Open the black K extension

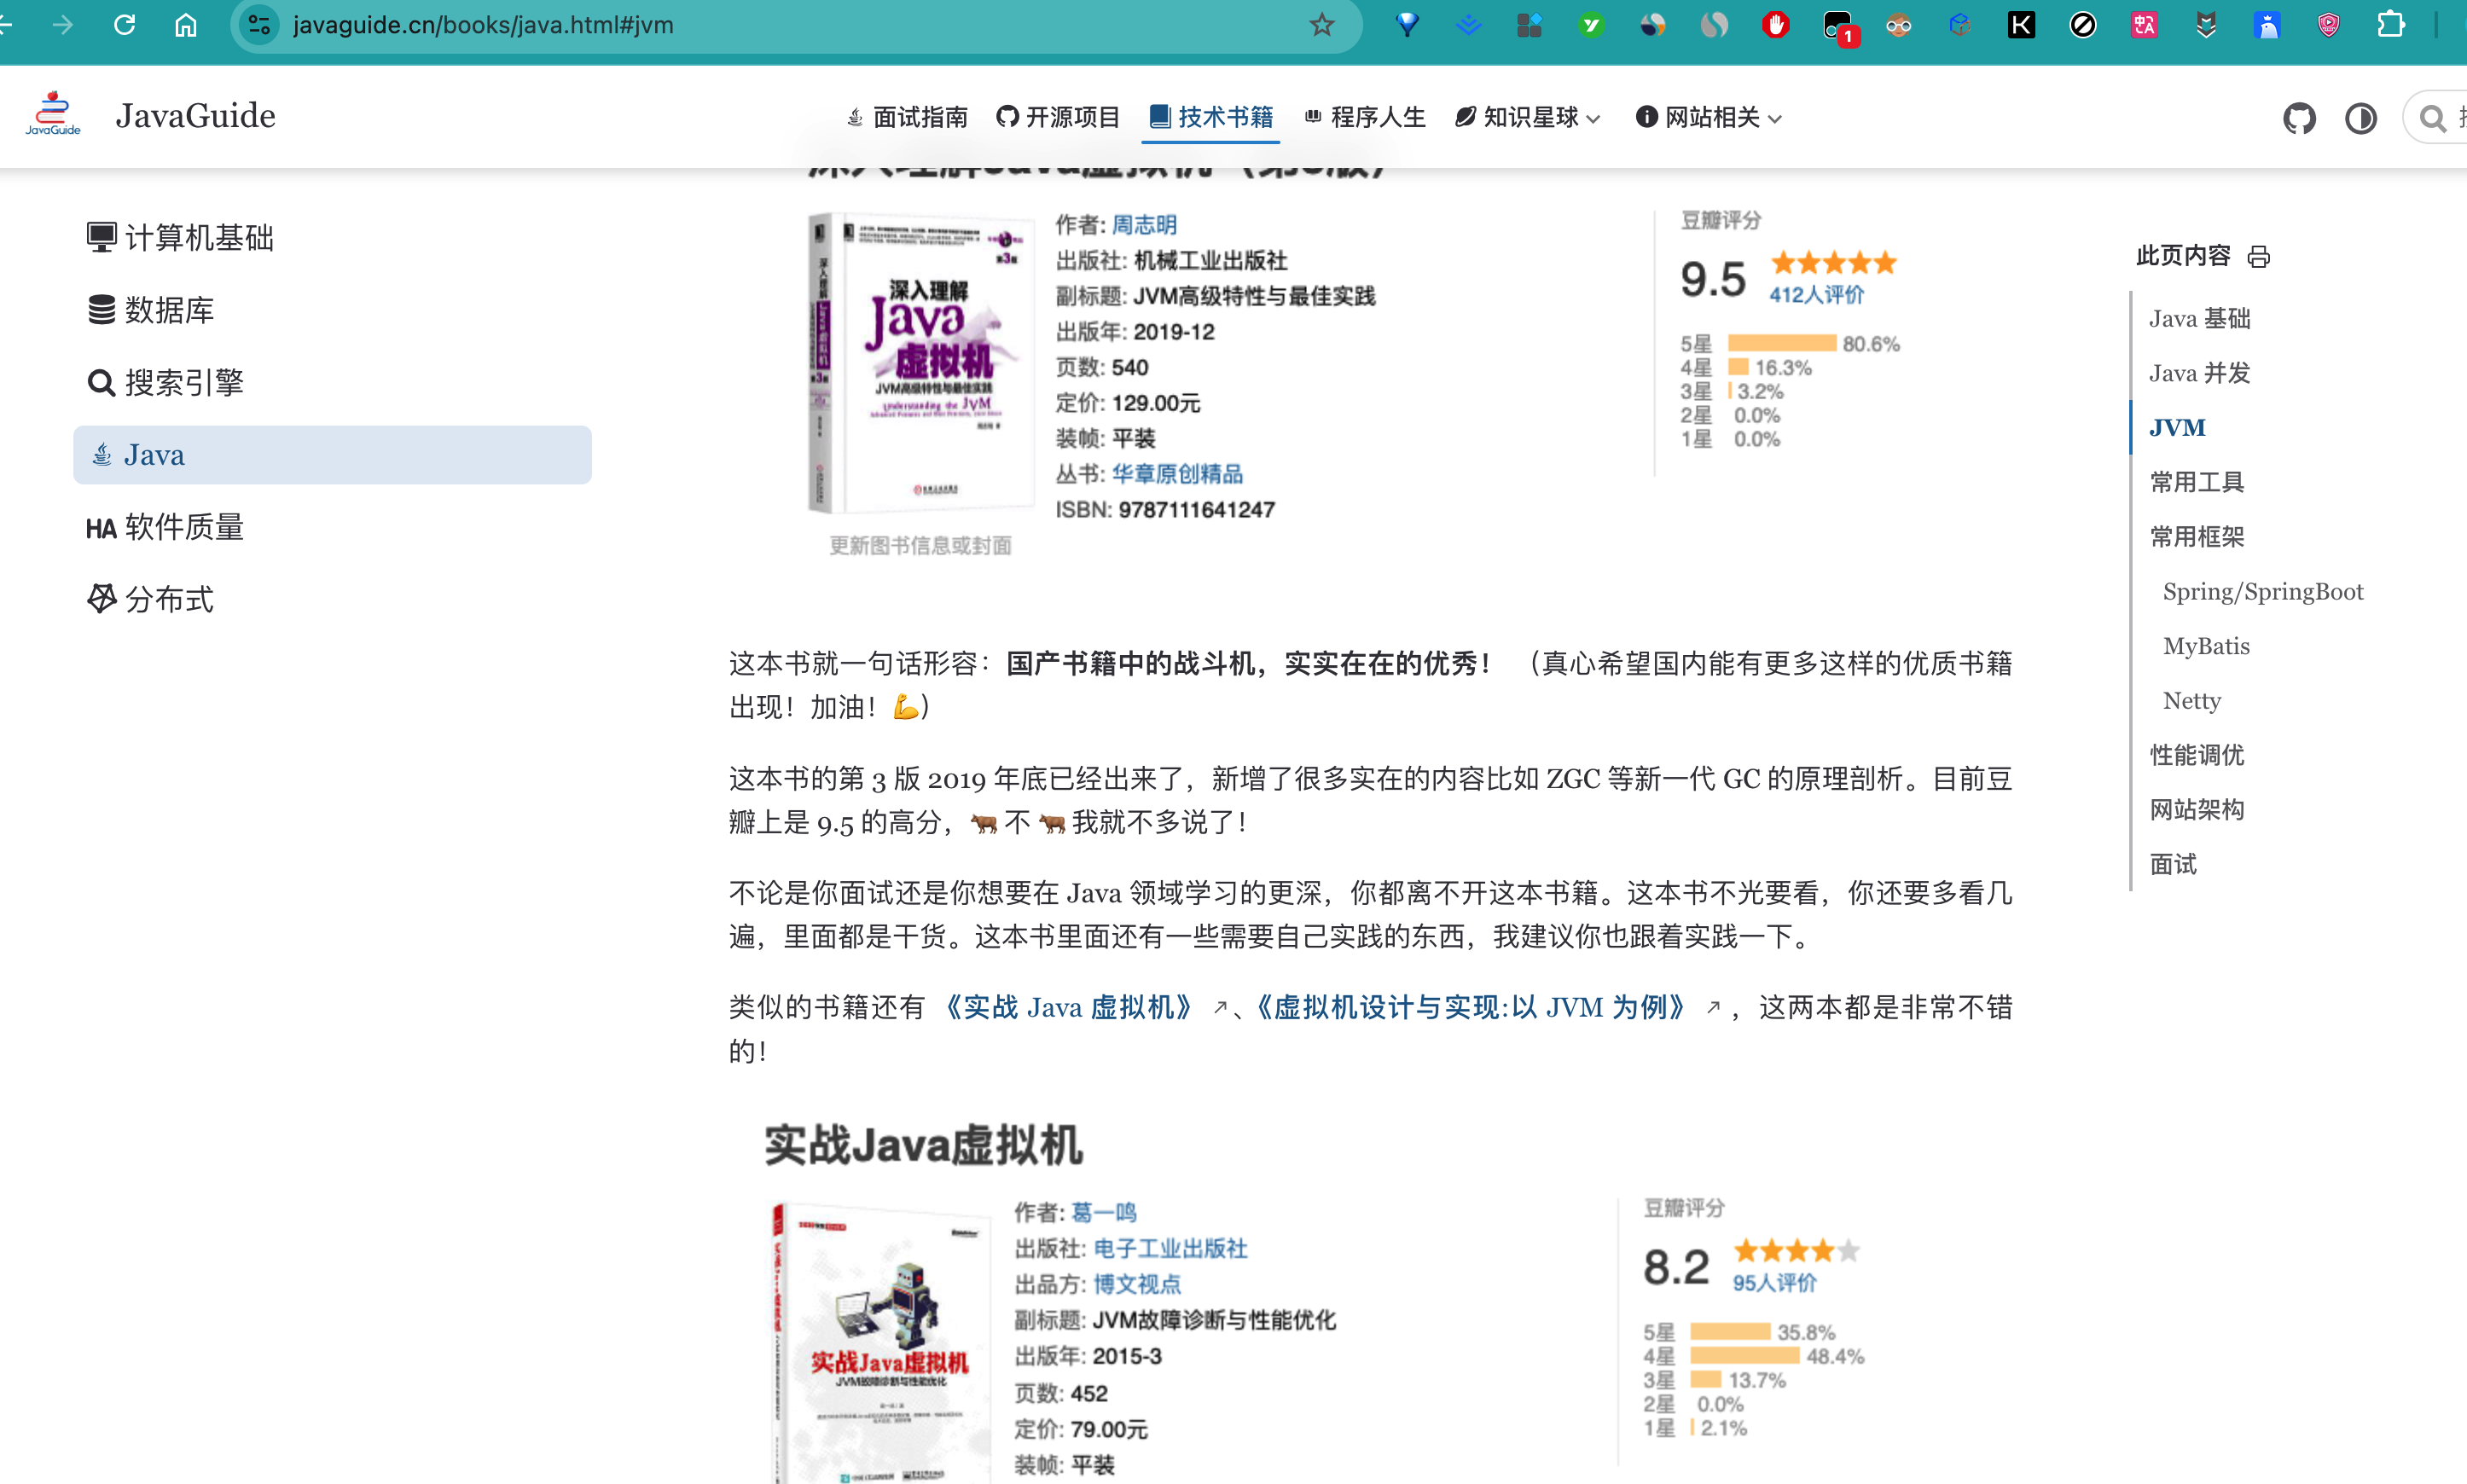tap(2021, 25)
